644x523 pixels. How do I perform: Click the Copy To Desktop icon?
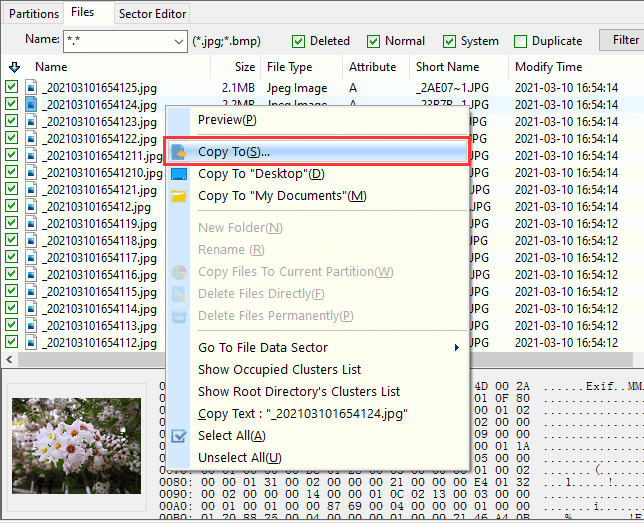tap(179, 174)
